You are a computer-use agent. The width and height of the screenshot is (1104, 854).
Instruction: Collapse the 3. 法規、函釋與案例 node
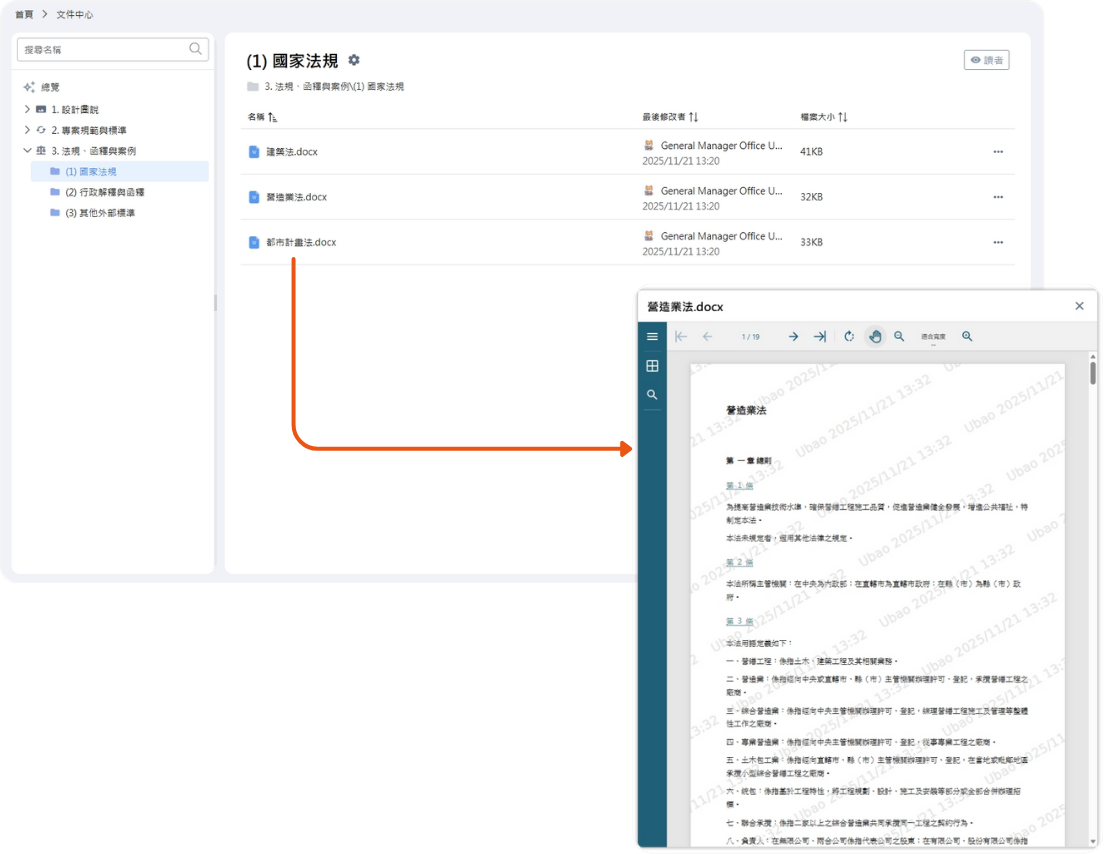(x=27, y=151)
